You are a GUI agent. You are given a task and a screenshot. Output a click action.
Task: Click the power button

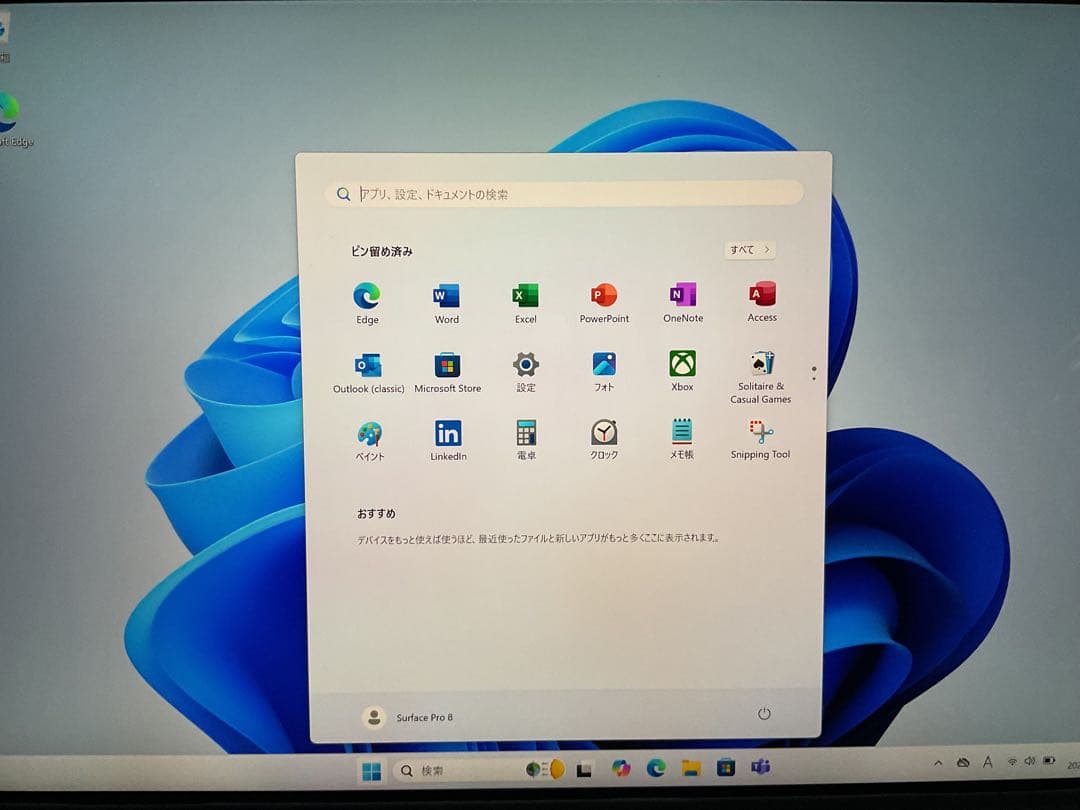point(764,714)
